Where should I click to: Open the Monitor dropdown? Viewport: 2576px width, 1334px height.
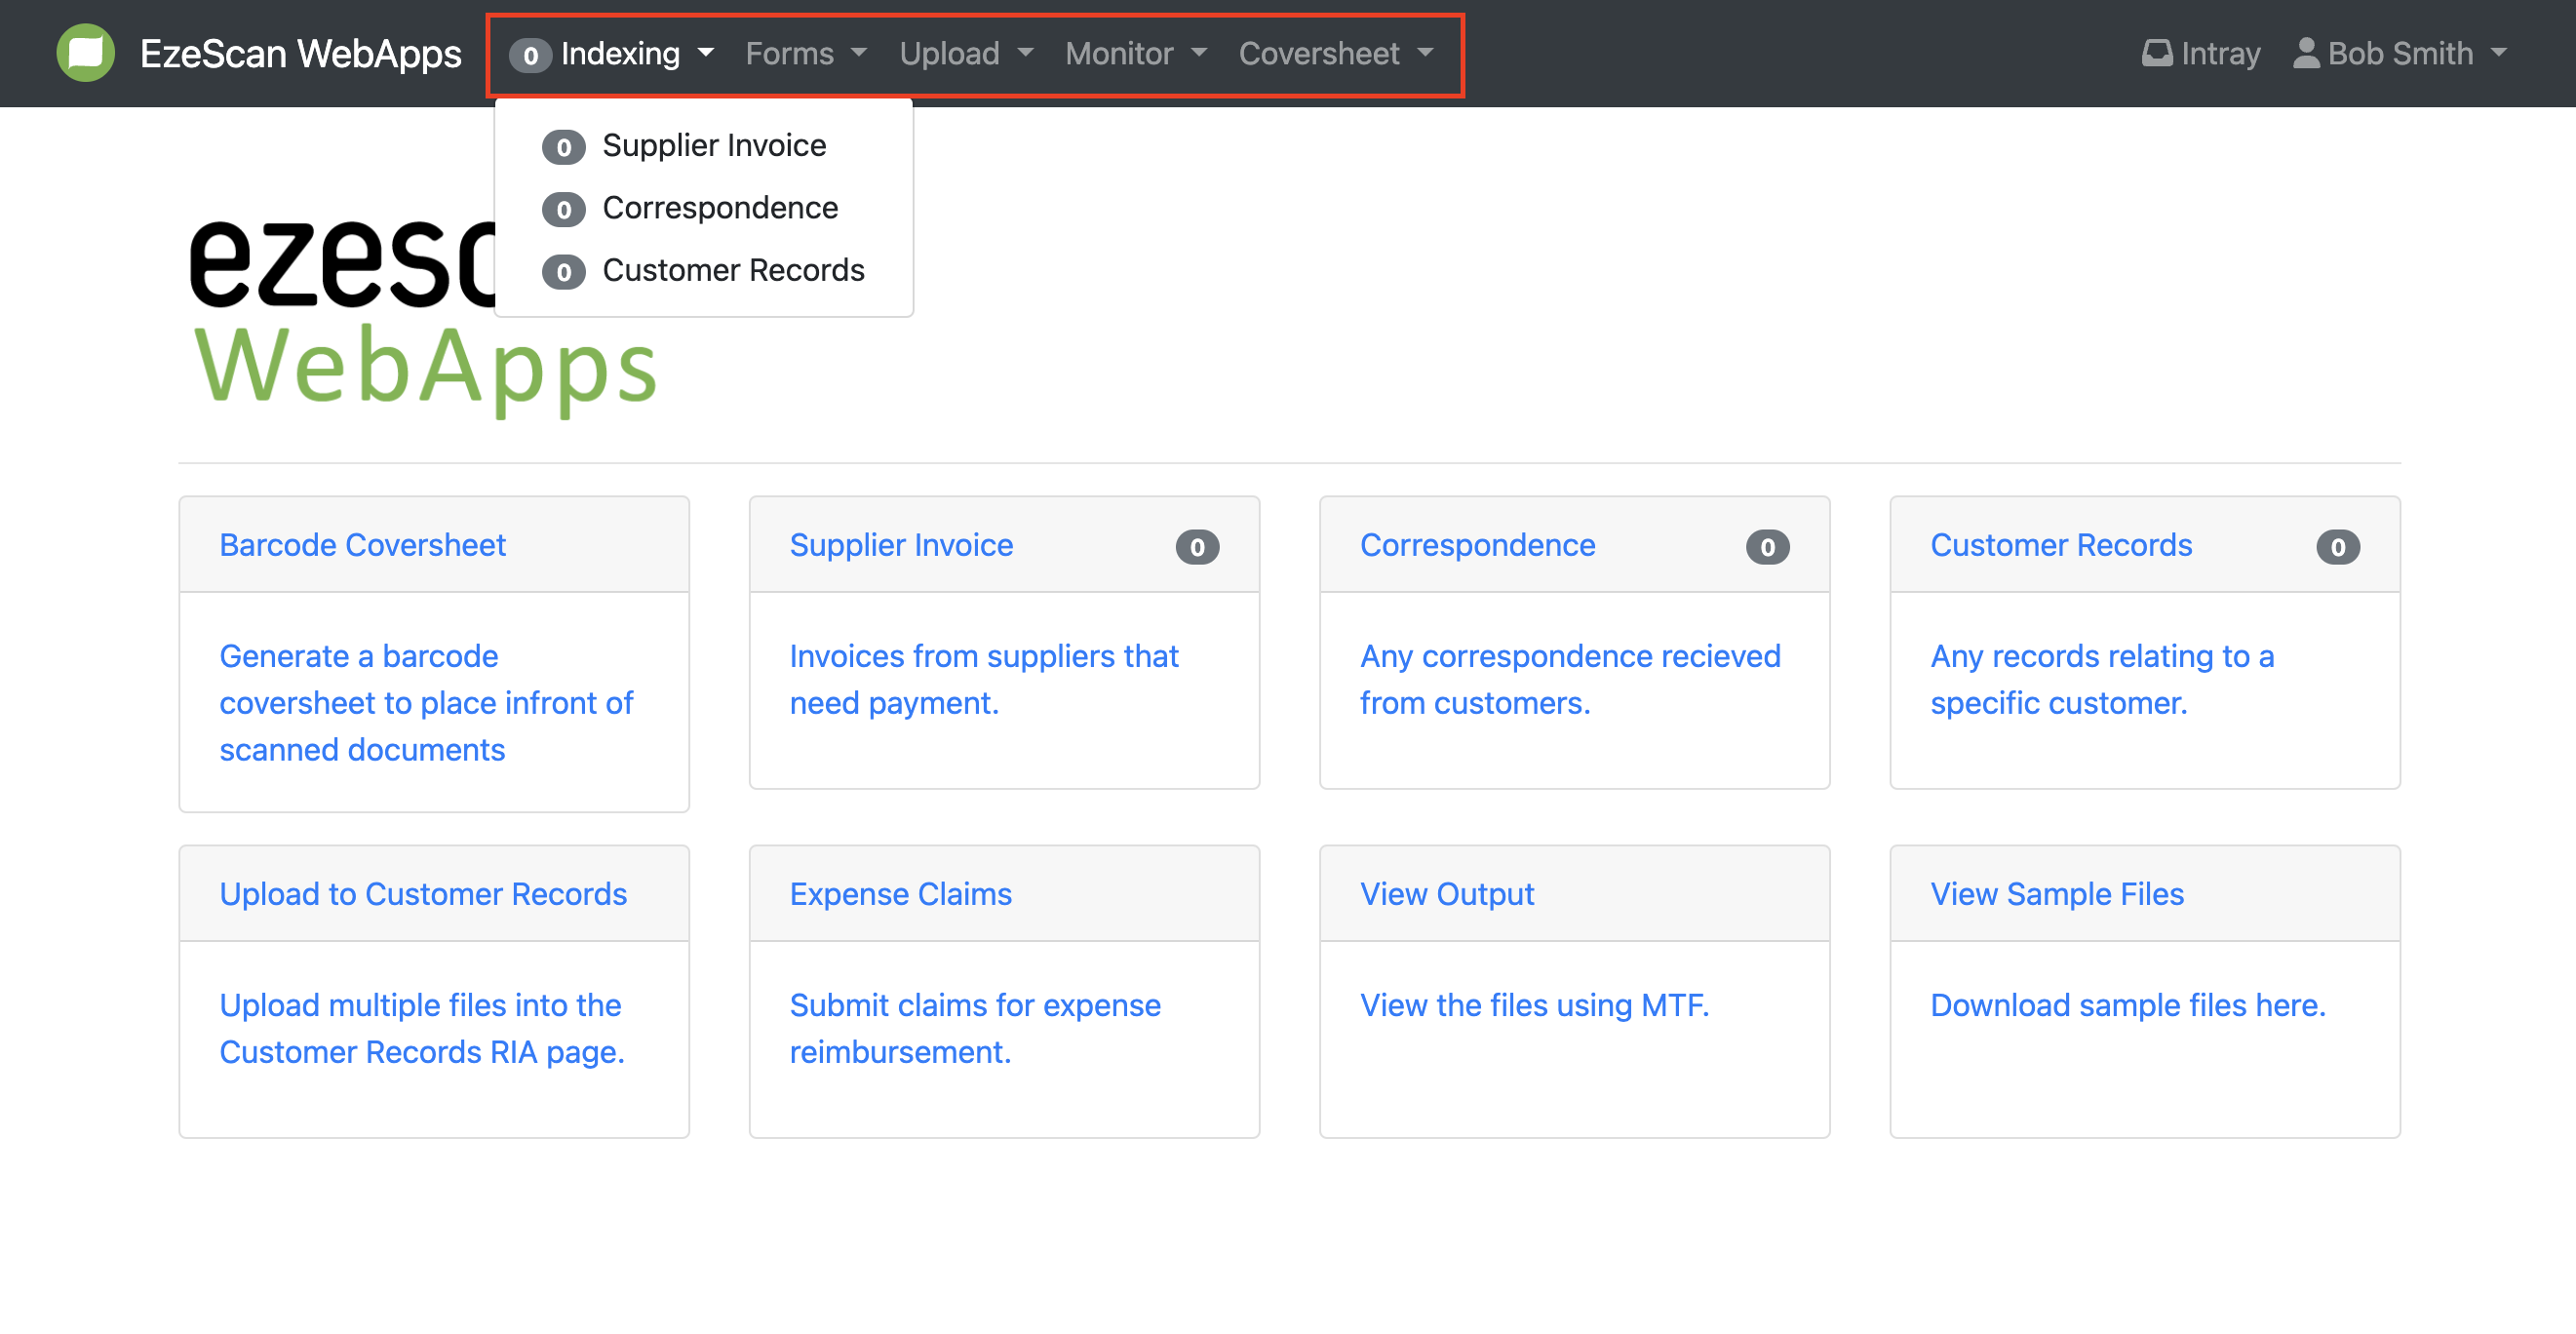[x=1135, y=53]
